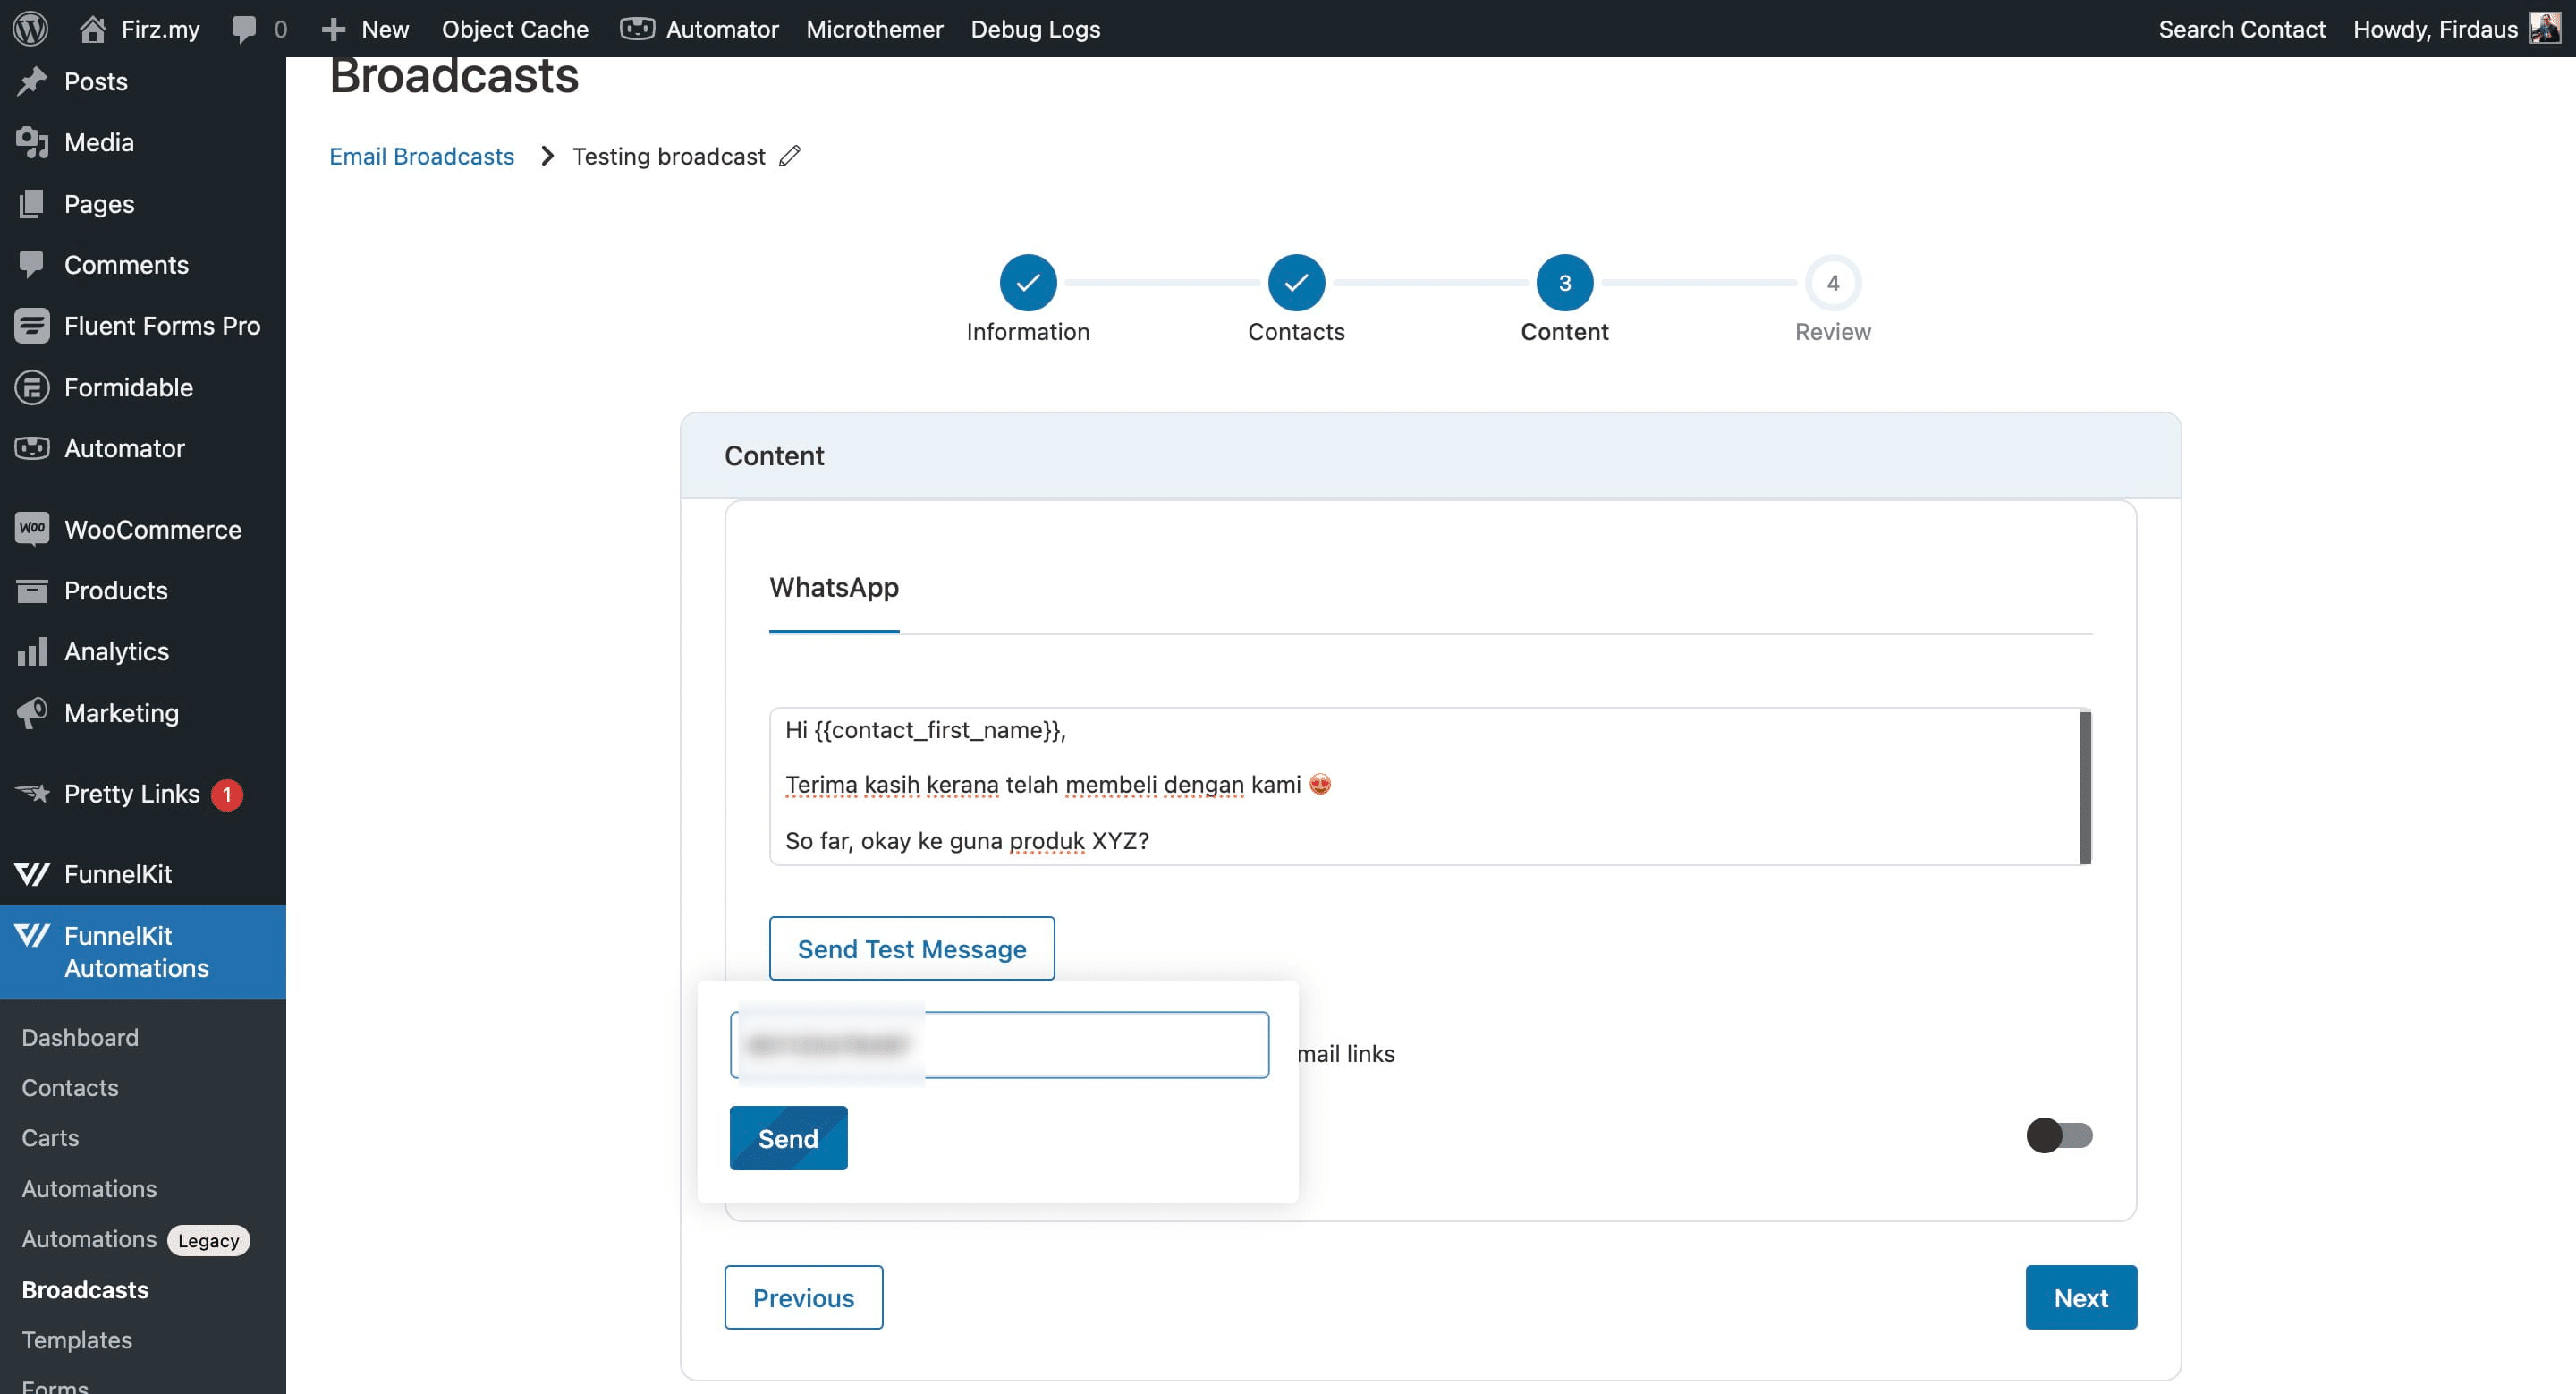Open the Templates submenu item
The height and width of the screenshot is (1394, 2576).
(77, 1340)
